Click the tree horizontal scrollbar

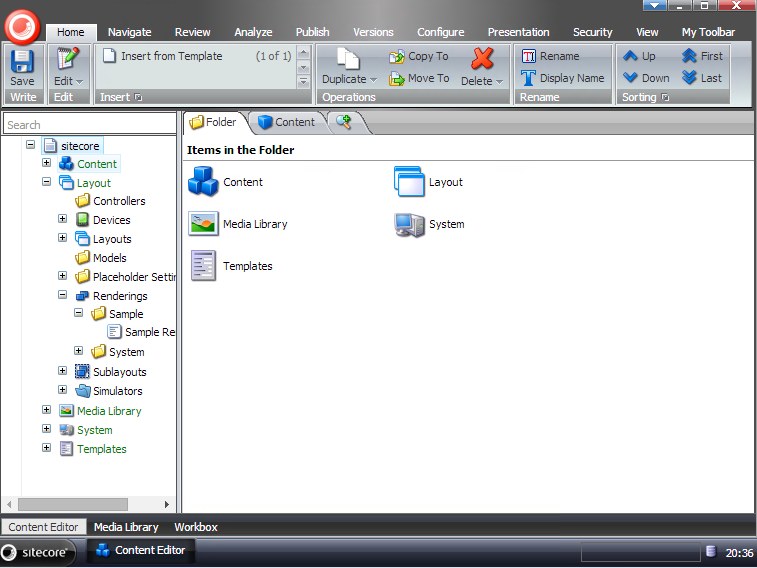[86, 505]
